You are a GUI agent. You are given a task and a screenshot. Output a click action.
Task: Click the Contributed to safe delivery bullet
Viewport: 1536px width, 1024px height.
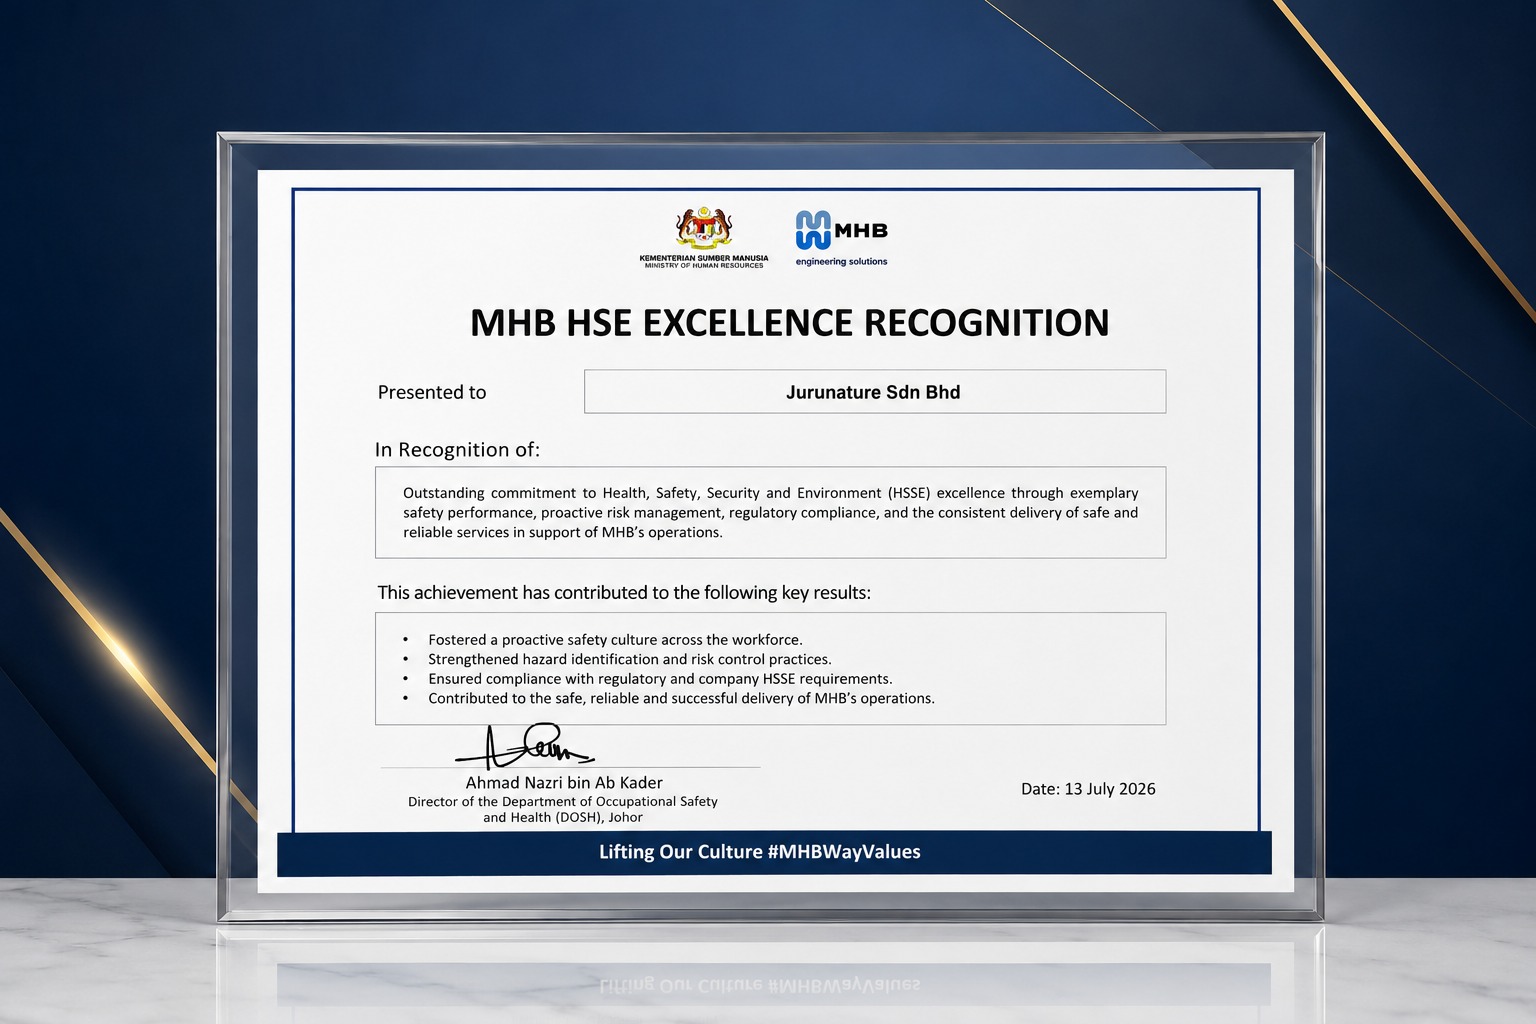(681, 698)
